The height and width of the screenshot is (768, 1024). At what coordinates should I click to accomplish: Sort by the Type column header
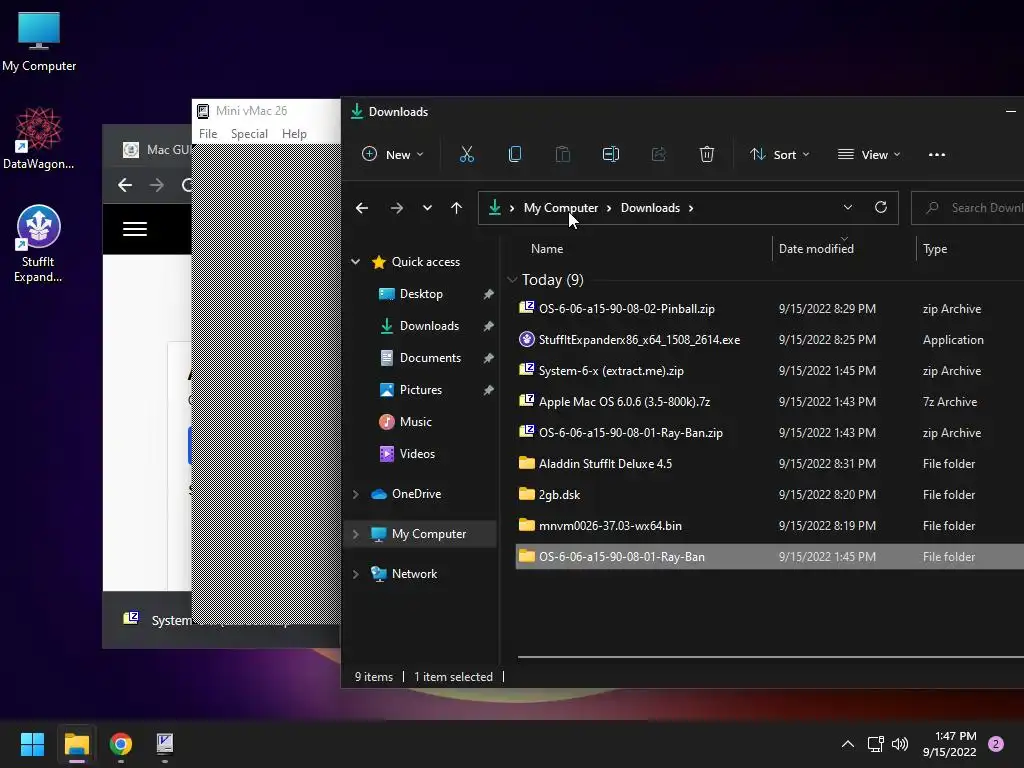pyautogui.click(x=935, y=249)
